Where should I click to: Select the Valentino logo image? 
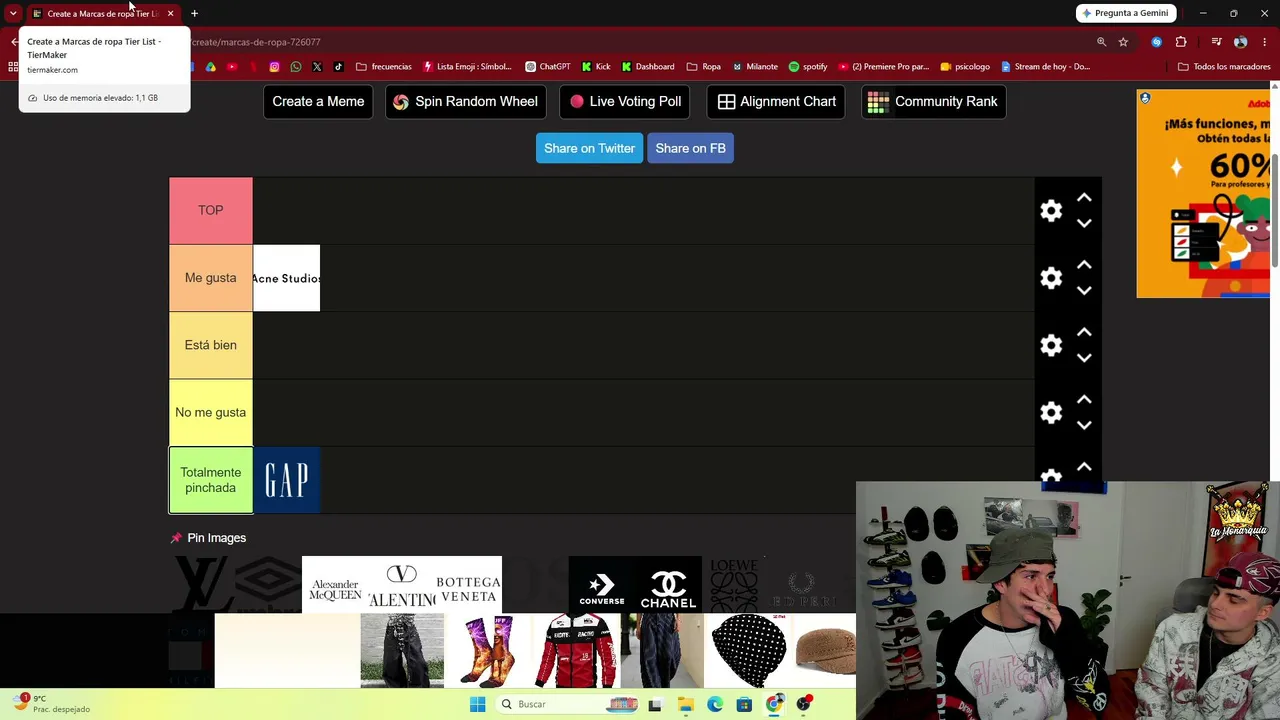(x=402, y=584)
